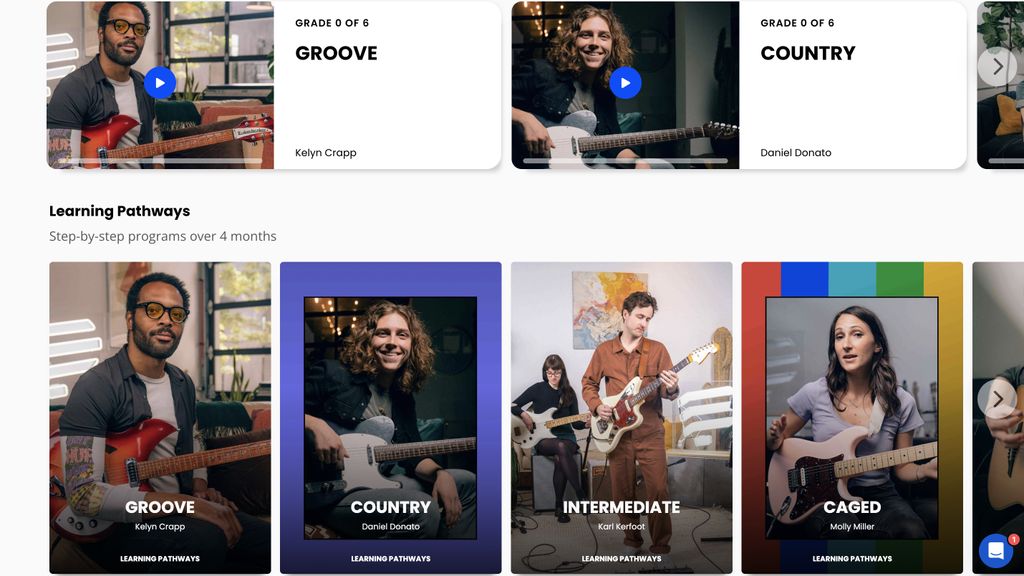This screenshot has height=576, width=1024.
Task: Select instructor name Kelyn Crapp in top card
Action: [x=326, y=153]
